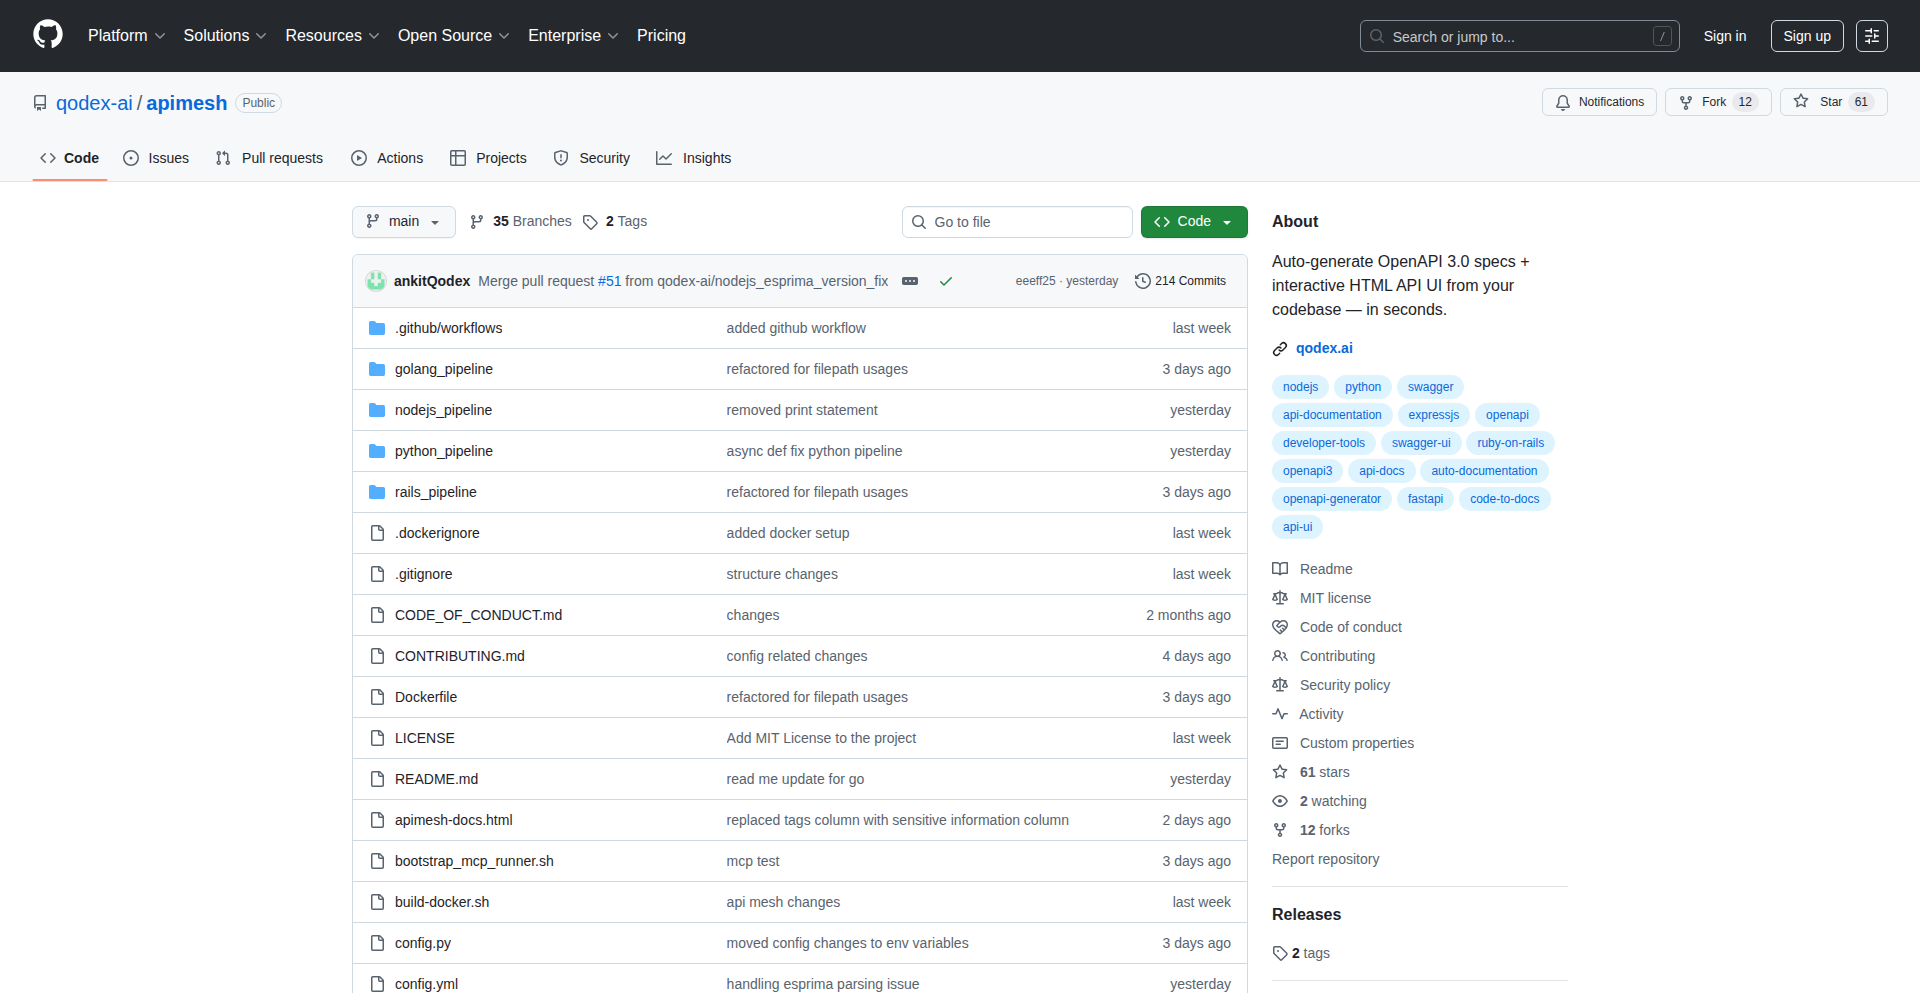Click the Notifications bell button
Screen dimensions: 1920x993
pyautogui.click(x=1599, y=102)
